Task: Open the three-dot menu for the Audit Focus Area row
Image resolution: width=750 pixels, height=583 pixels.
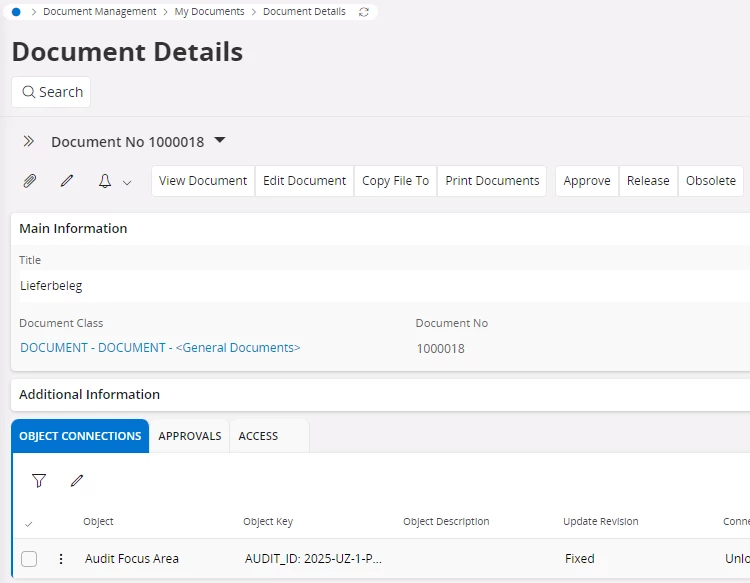Action: tap(61, 559)
